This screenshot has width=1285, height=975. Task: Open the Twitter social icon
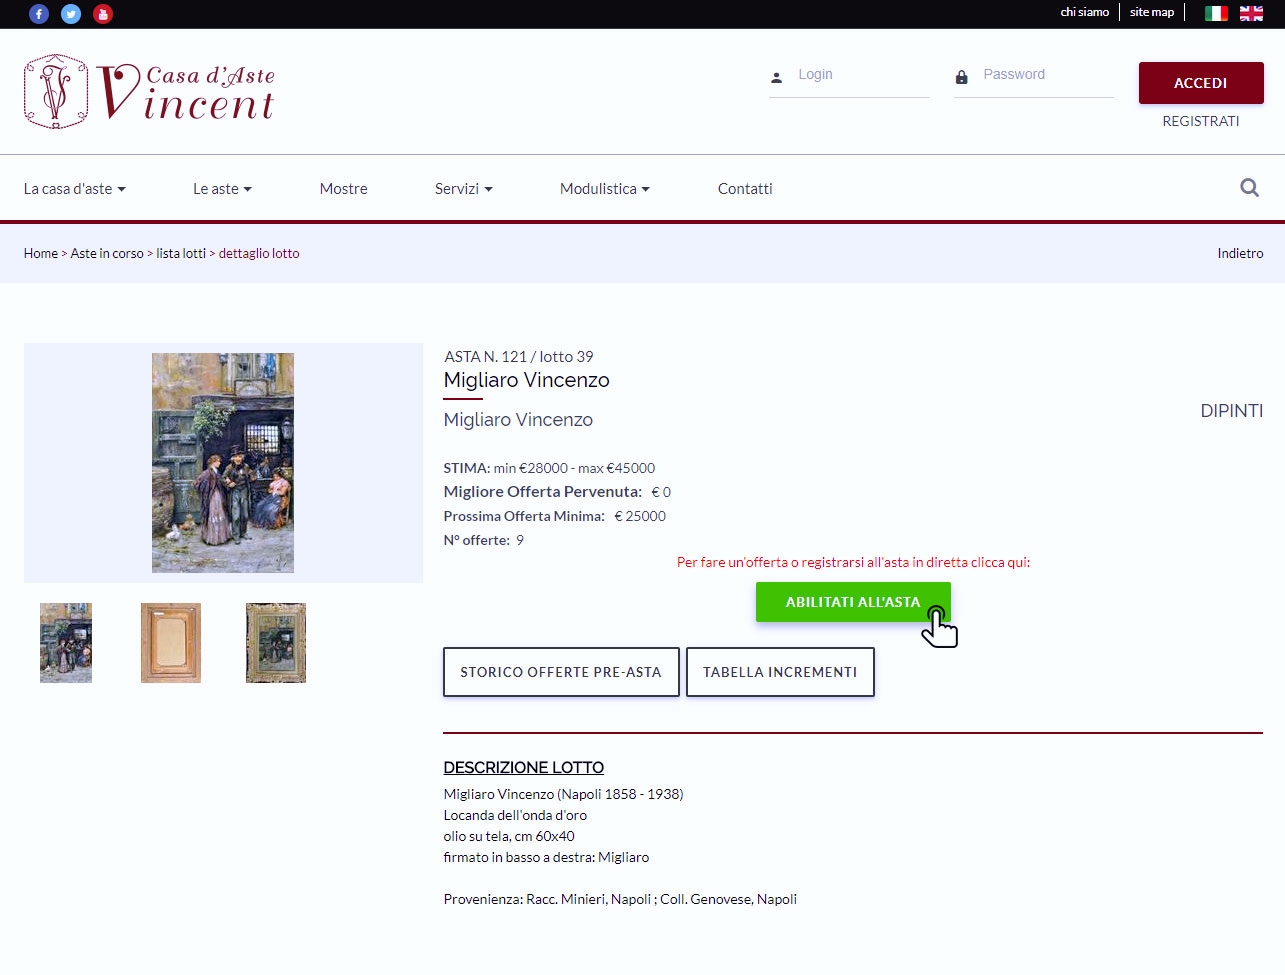click(71, 14)
